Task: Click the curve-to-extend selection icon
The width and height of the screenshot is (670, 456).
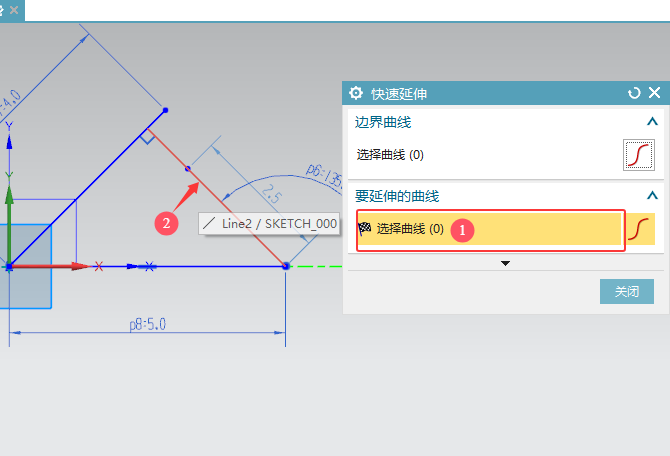Action: tap(640, 229)
